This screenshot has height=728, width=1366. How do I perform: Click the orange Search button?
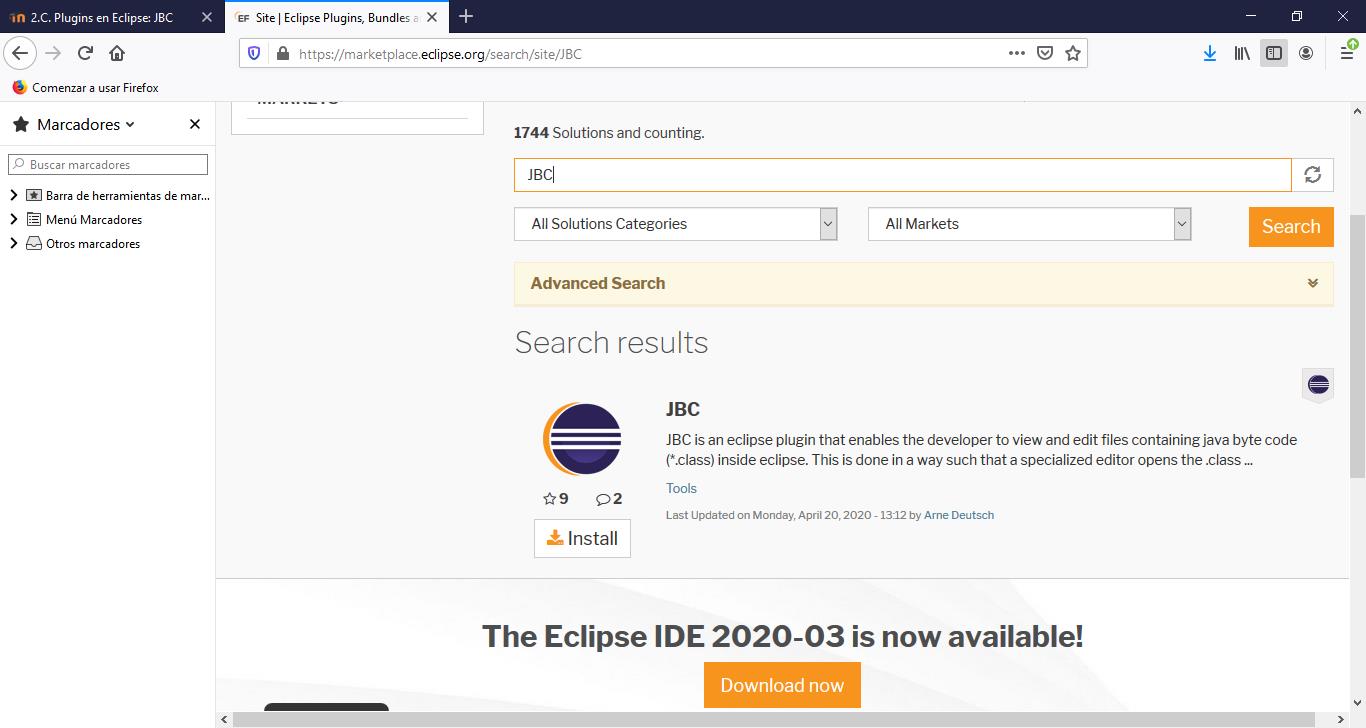(x=1291, y=226)
